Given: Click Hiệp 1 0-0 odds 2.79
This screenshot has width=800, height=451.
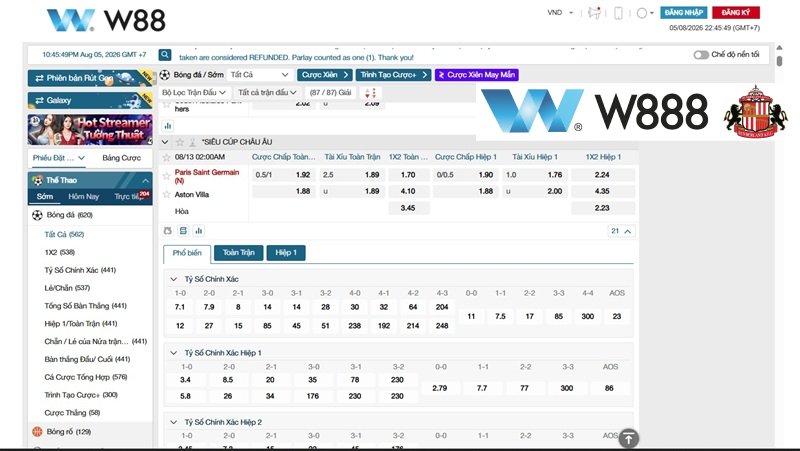Looking at the screenshot, I should pos(440,388).
